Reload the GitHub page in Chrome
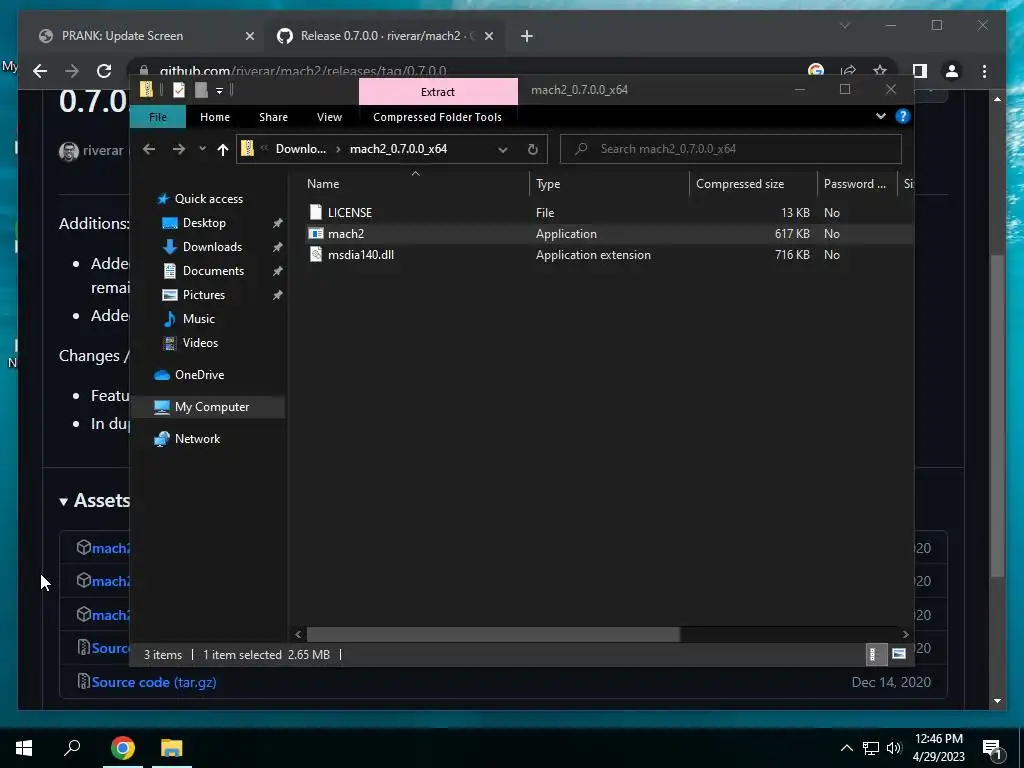 point(104,71)
